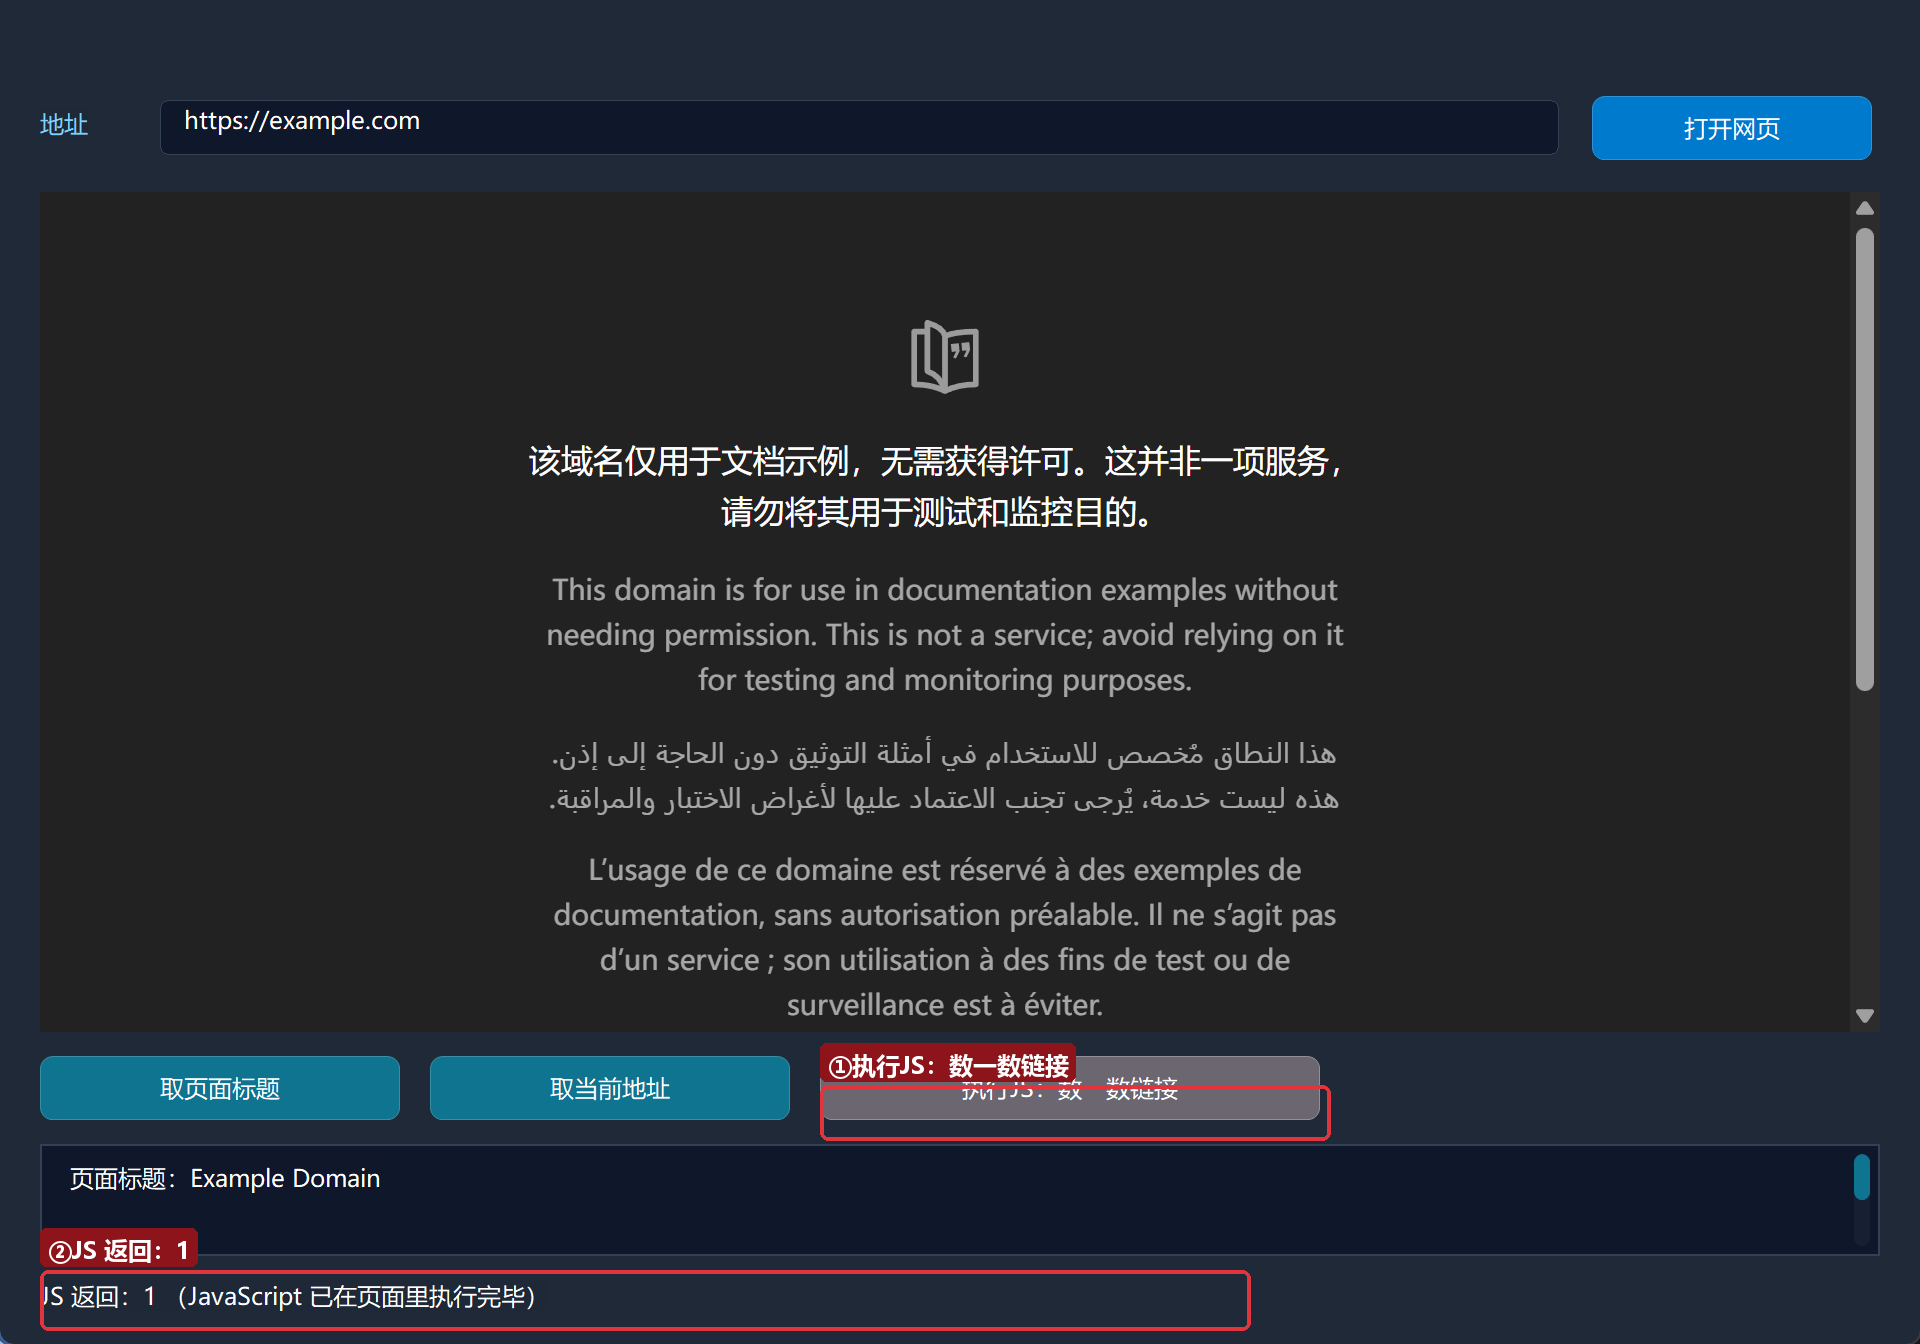Click the open book quote icon
The height and width of the screenshot is (1344, 1920).
(945, 357)
